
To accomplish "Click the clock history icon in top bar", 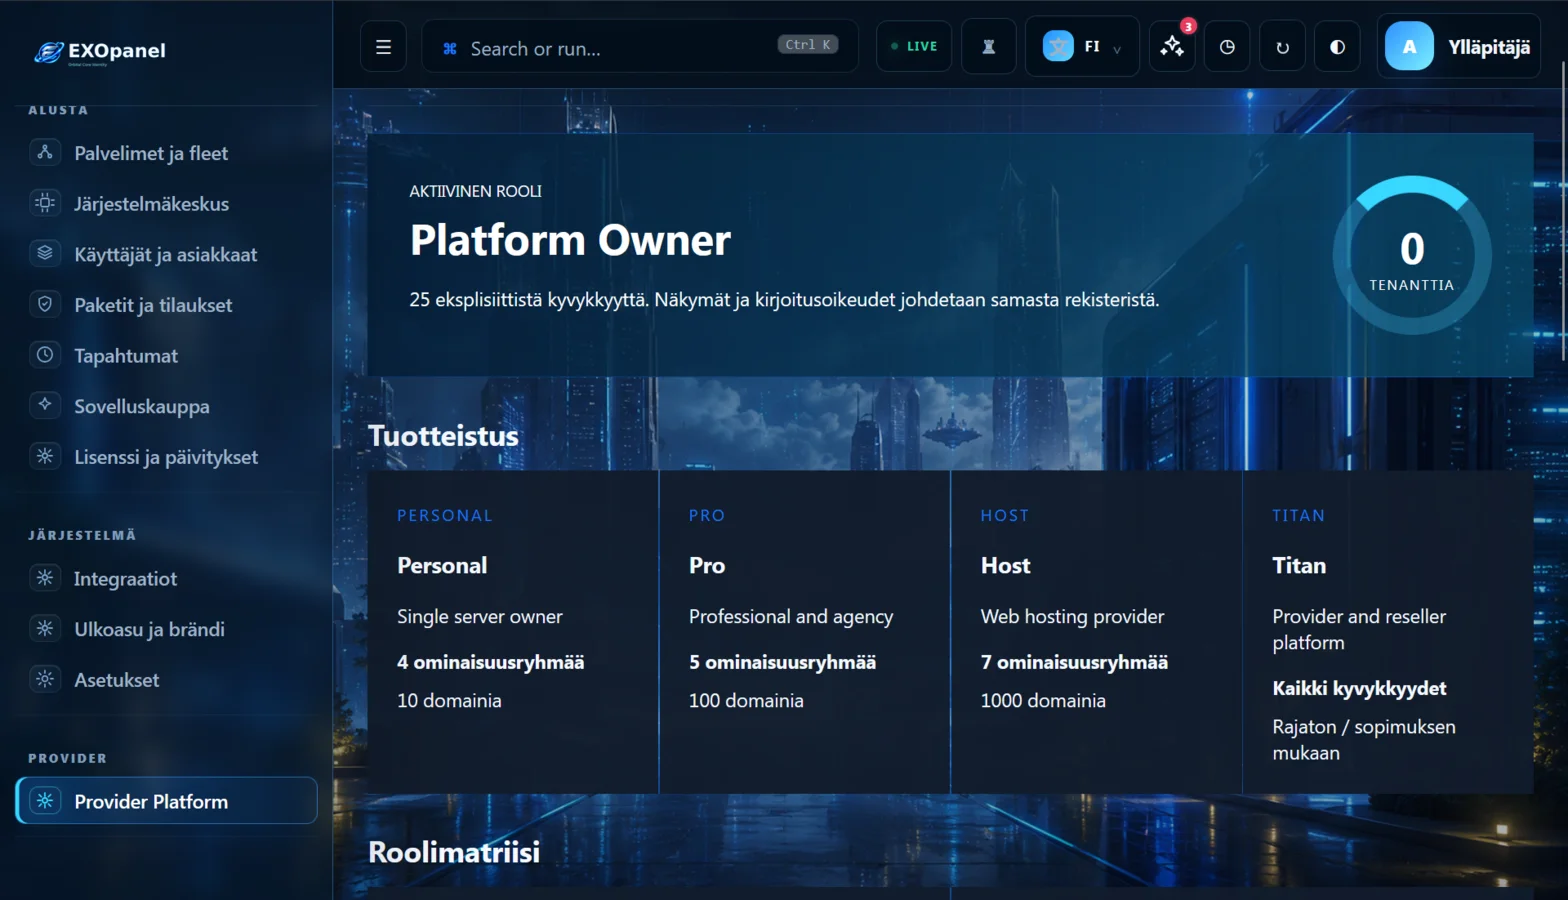I will coord(1227,47).
